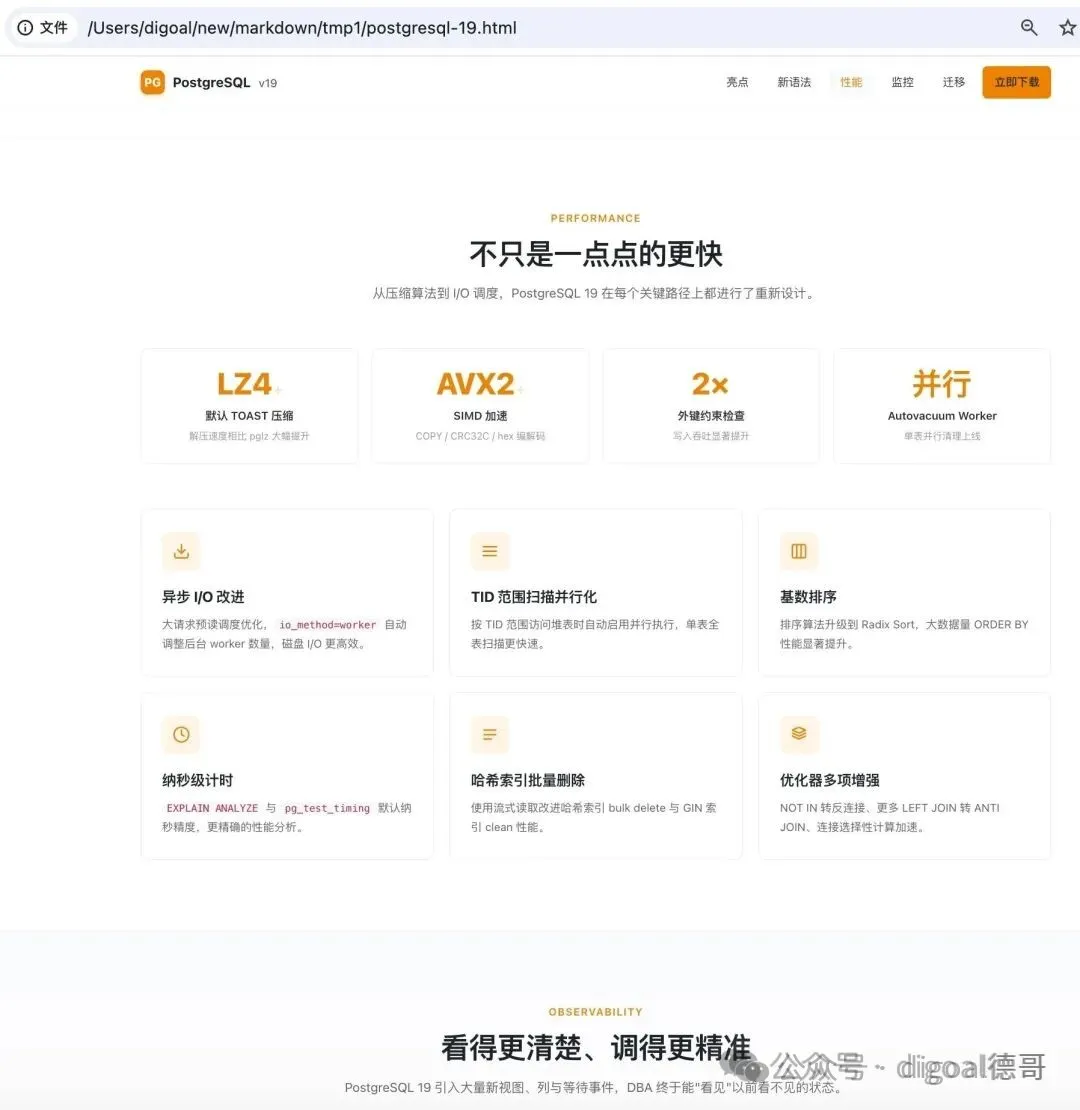The height and width of the screenshot is (1110, 1080).
Task: Click the 立即下载 button
Action: 1016,82
